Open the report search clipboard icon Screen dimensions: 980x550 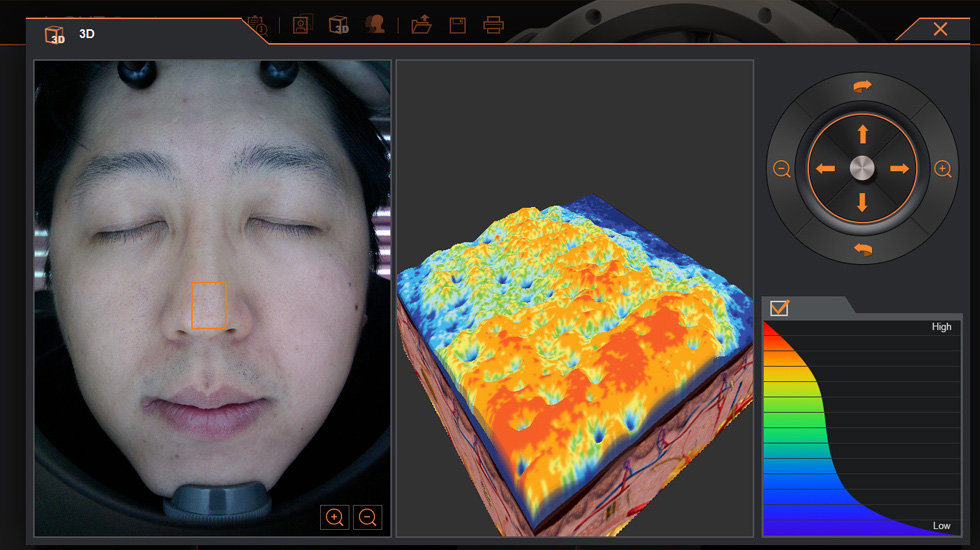pyautogui.click(x=258, y=25)
